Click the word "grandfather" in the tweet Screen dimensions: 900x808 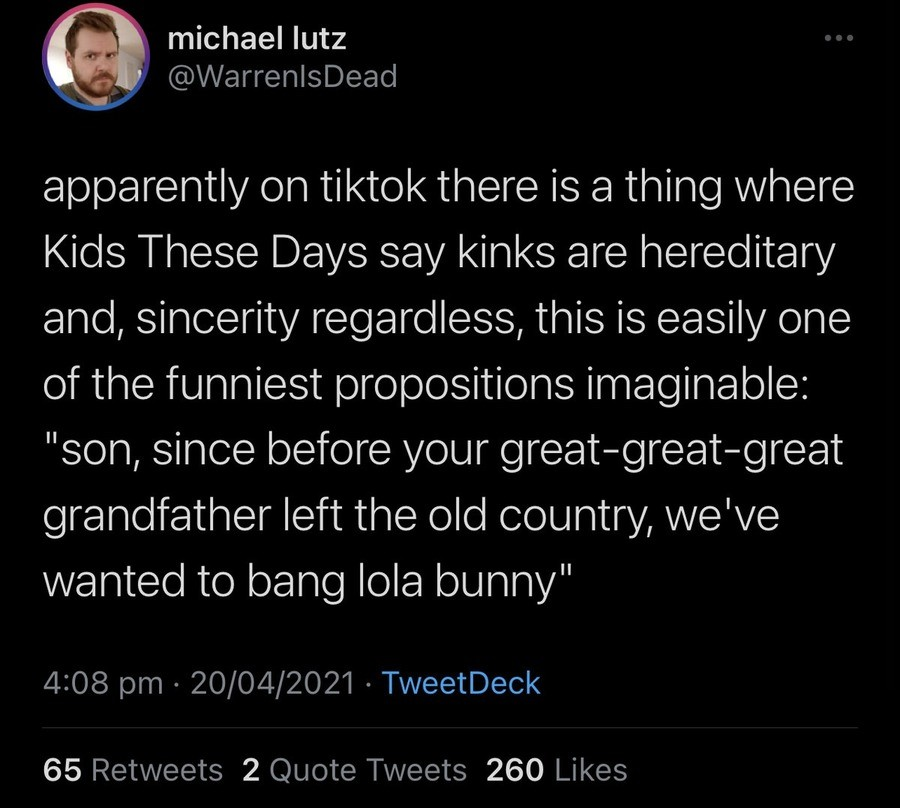click(x=157, y=516)
